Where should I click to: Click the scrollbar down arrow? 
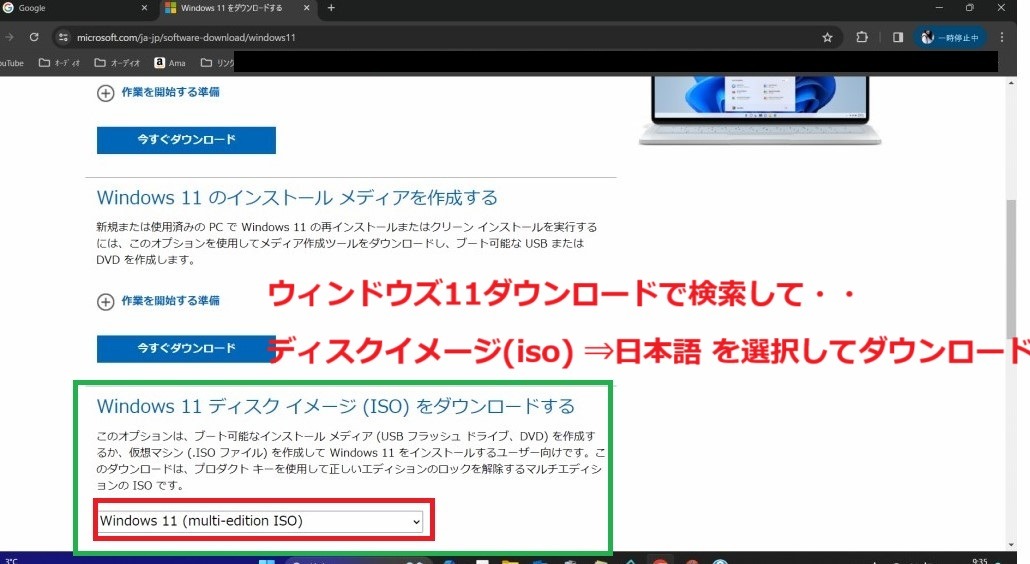[1011, 545]
